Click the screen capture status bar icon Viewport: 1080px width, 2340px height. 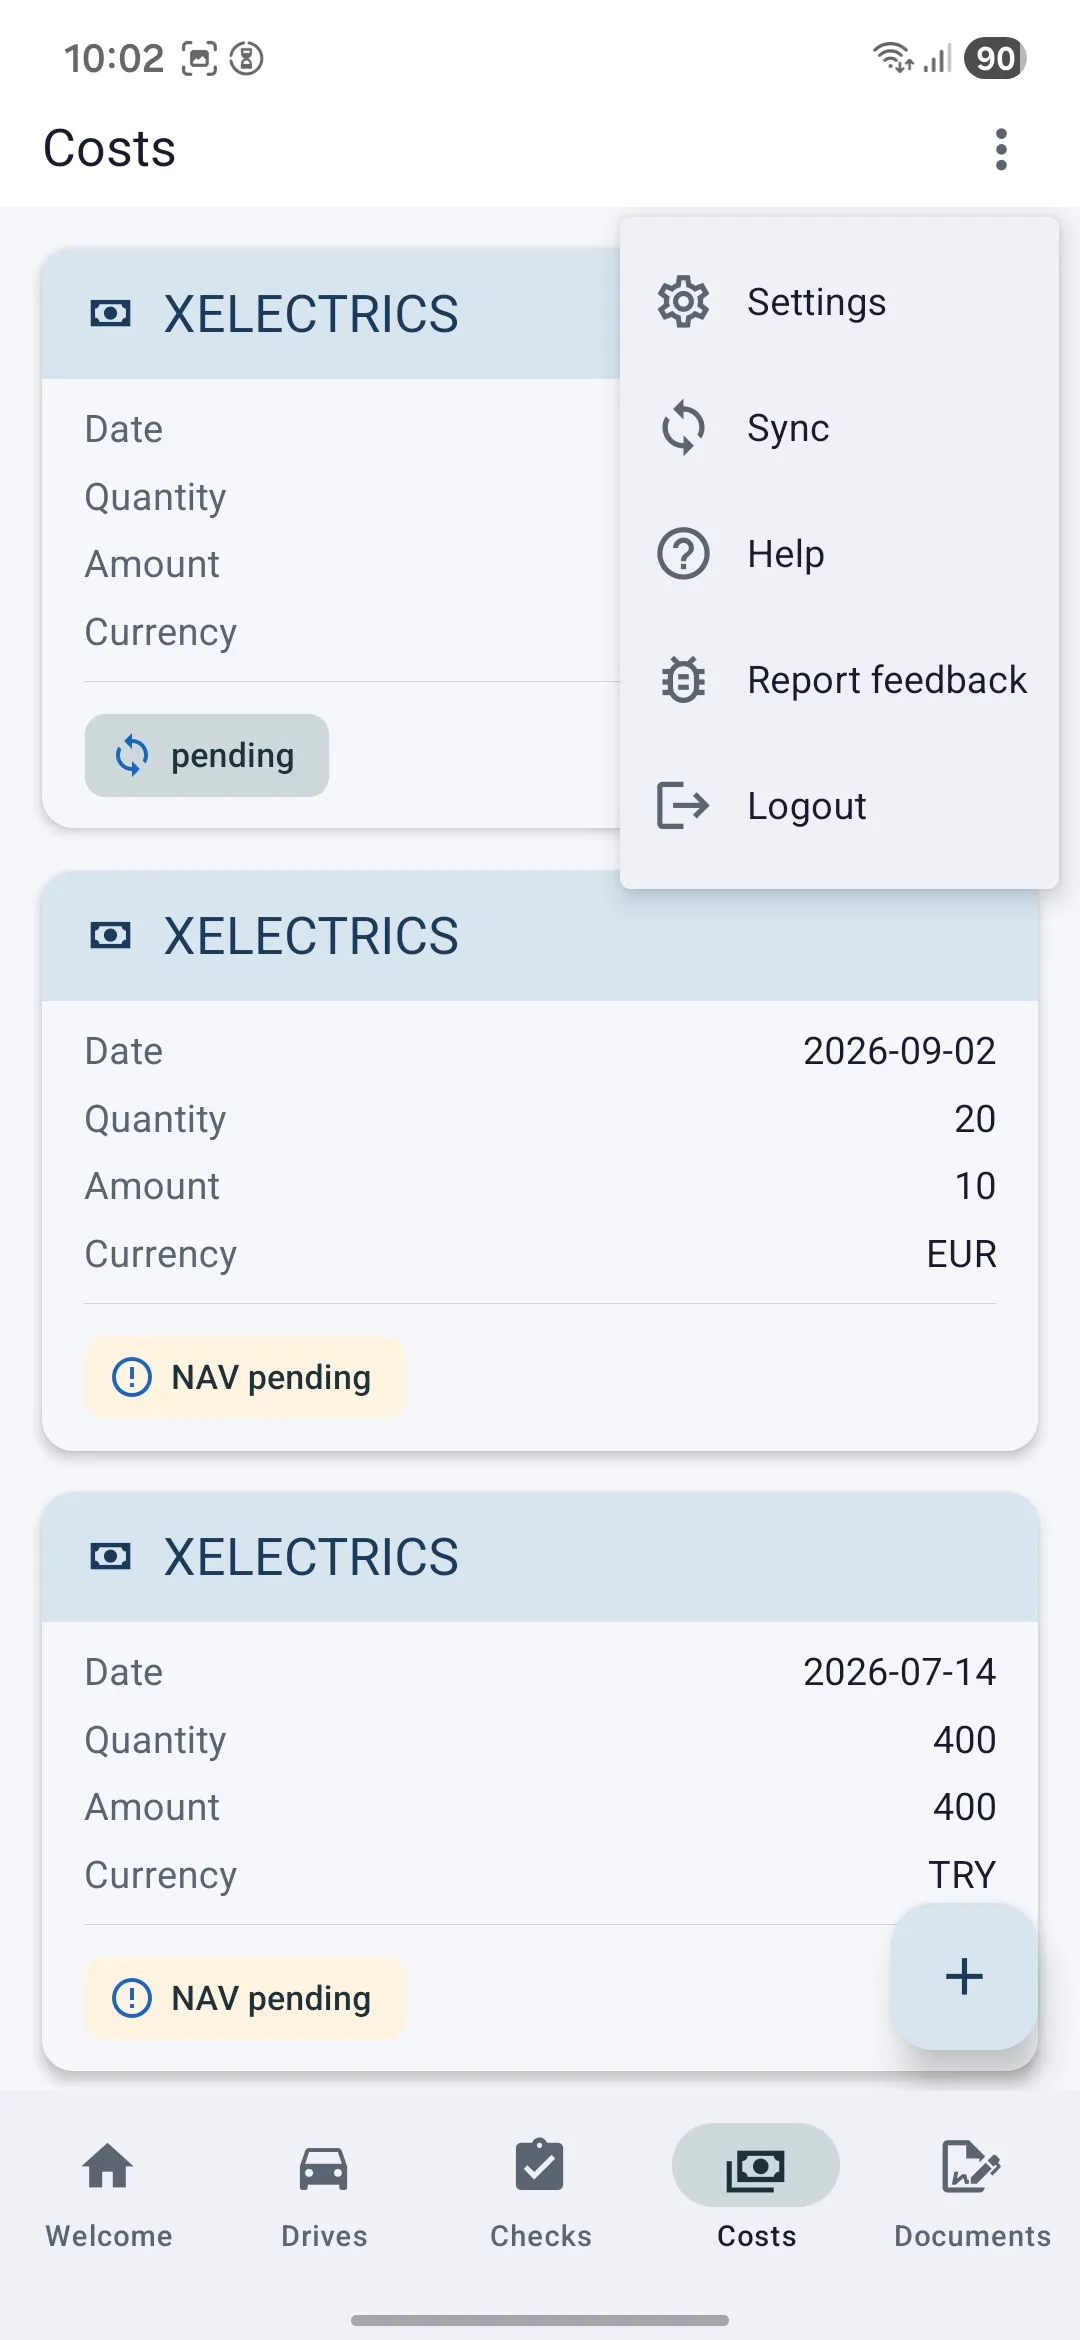tap(199, 59)
